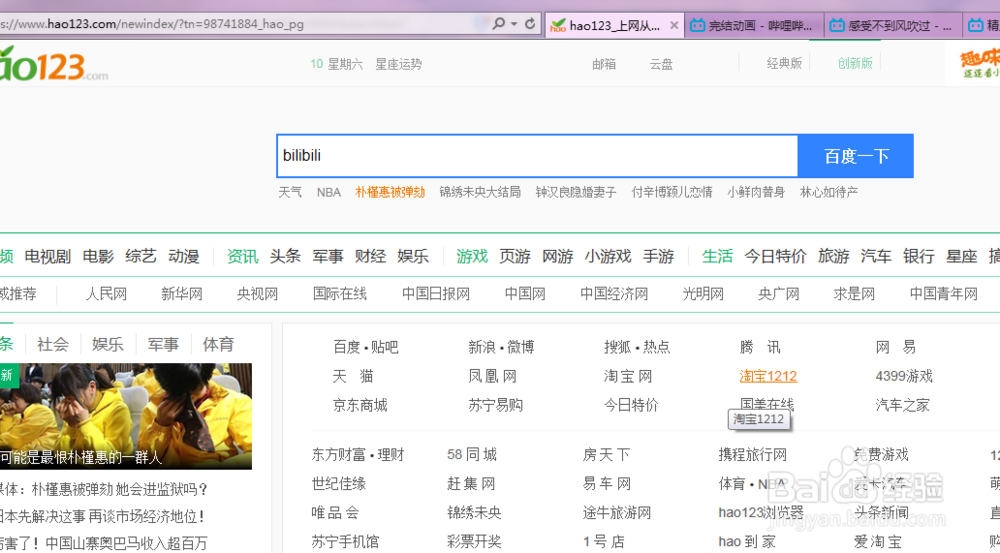Viewport: 1000px width, 553px height.
Task: Switch to the 社会 news tab
Action: [53, 344]
